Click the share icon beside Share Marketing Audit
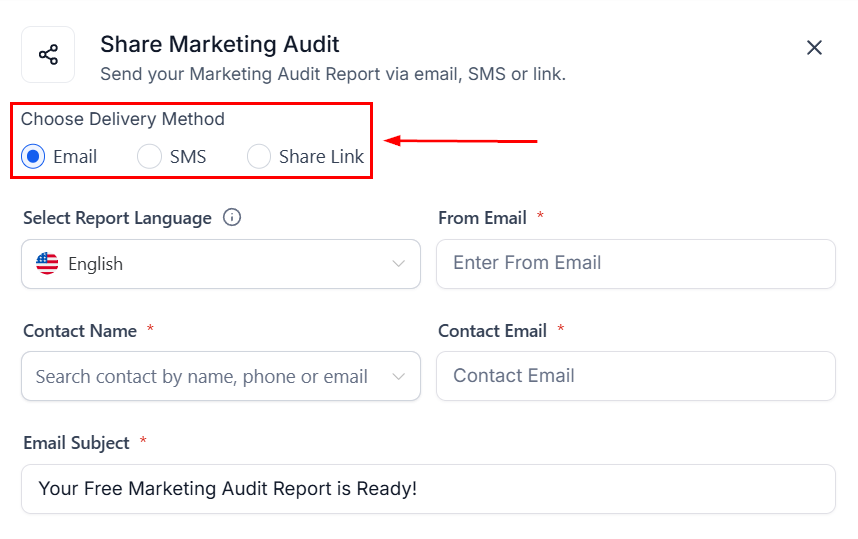The width and height of the screenshot is (858, 539). pyautogui.click(x=48, y=55)
